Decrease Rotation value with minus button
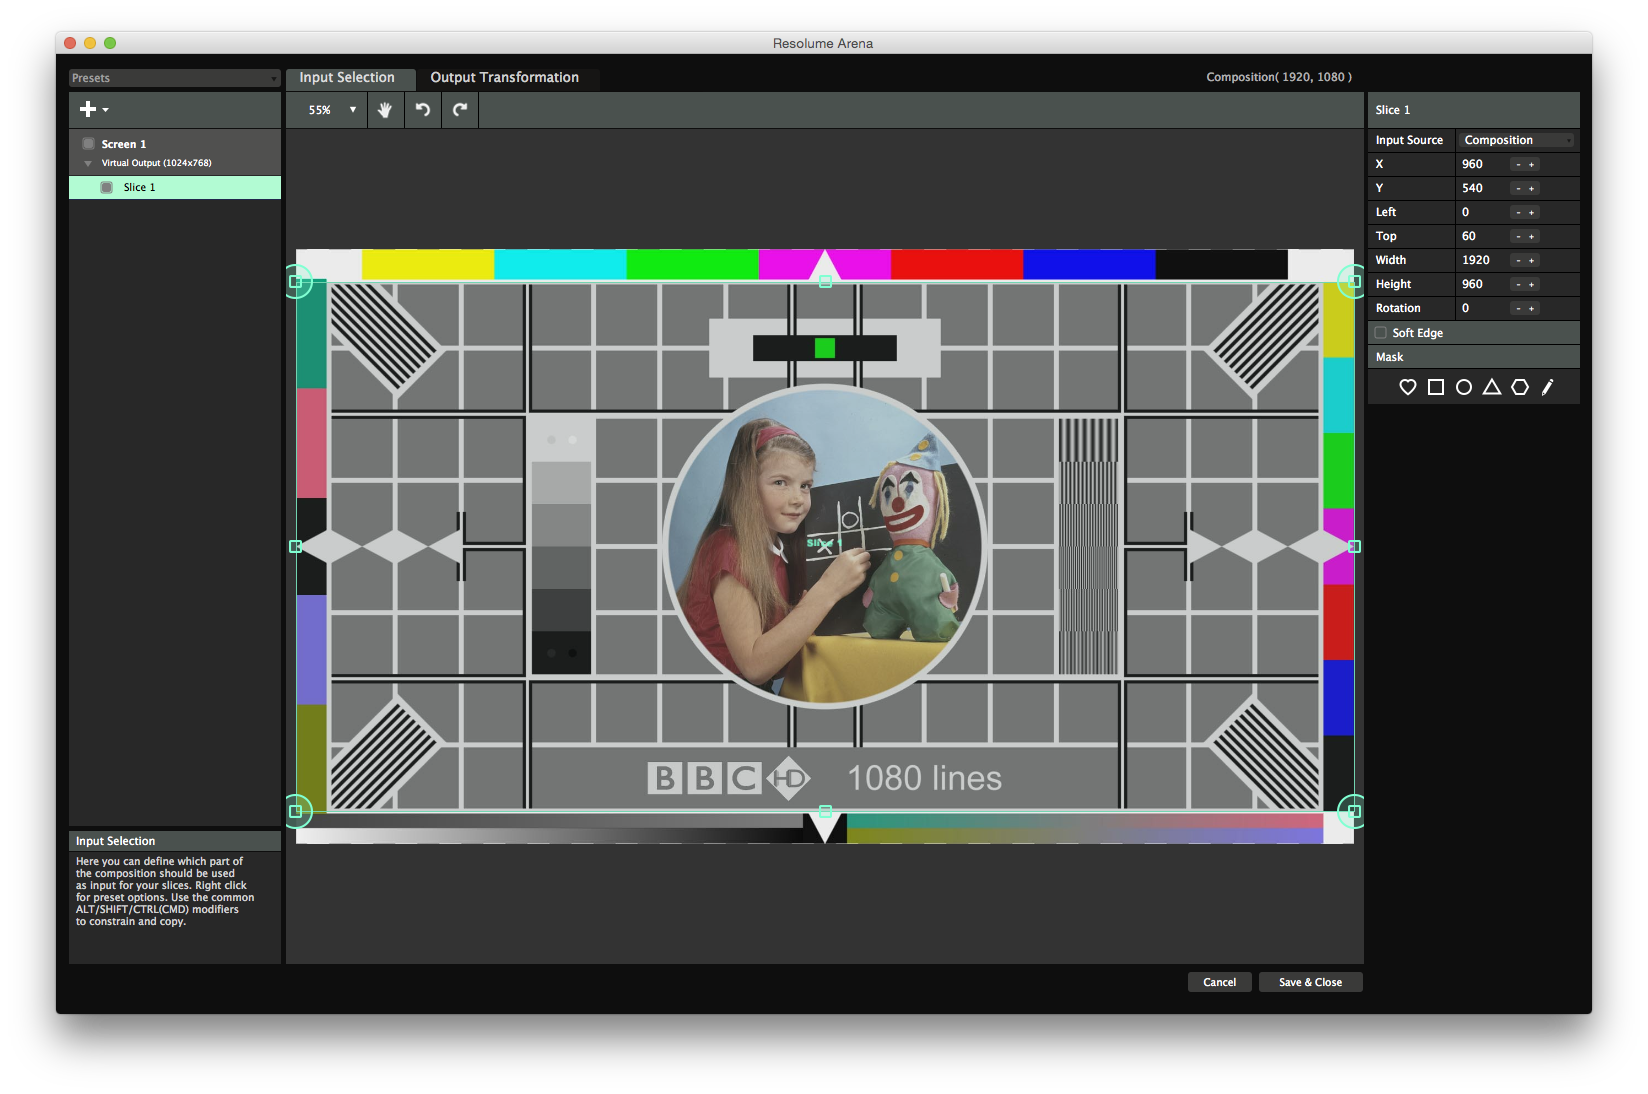The image size is (1648, 1094). click(x=1518, y=308)
